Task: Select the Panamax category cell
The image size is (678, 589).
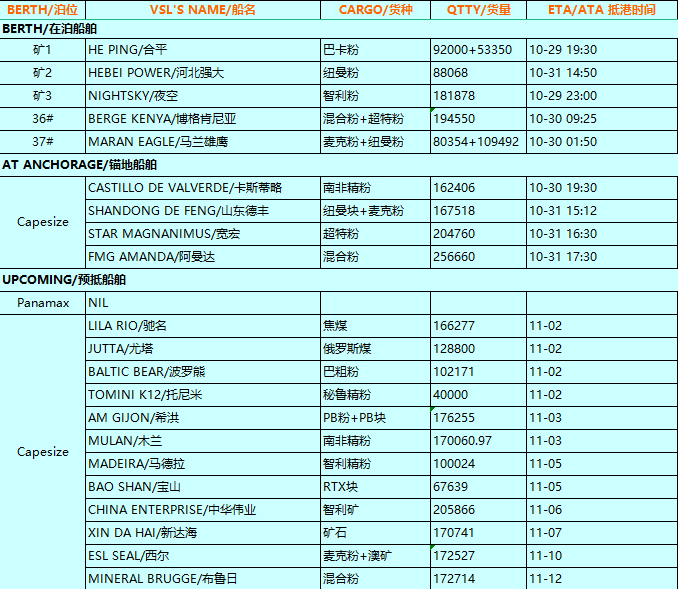Action: click(42, 303)
